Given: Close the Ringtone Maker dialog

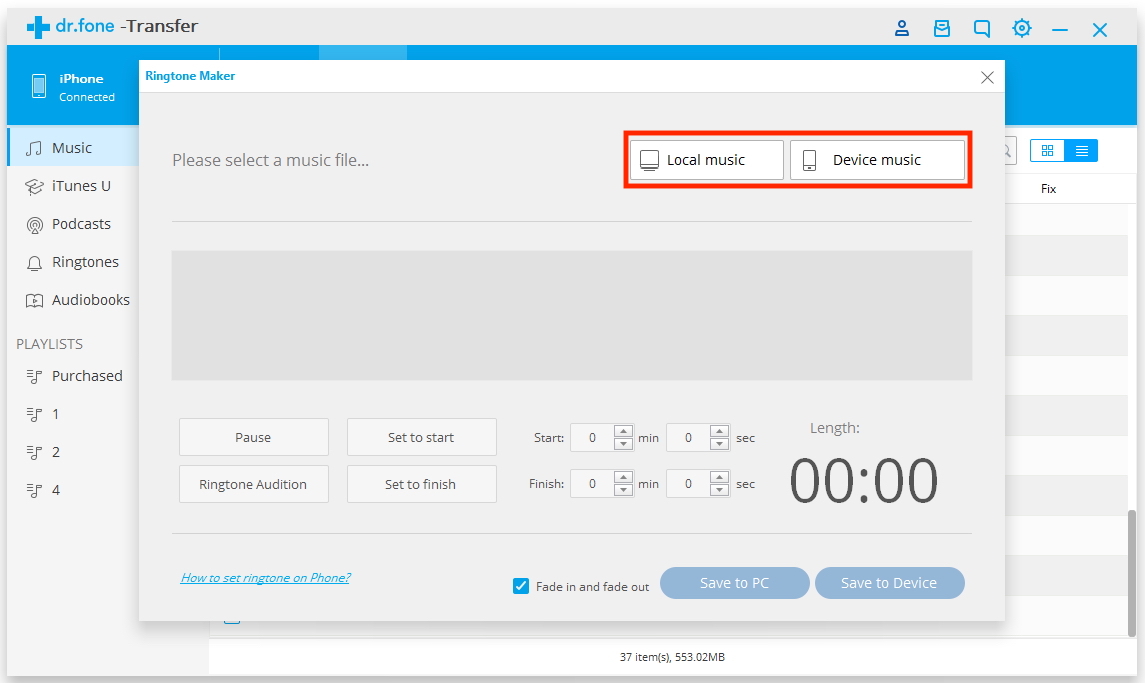Looking at the screenshot, I should click(987, 77).
